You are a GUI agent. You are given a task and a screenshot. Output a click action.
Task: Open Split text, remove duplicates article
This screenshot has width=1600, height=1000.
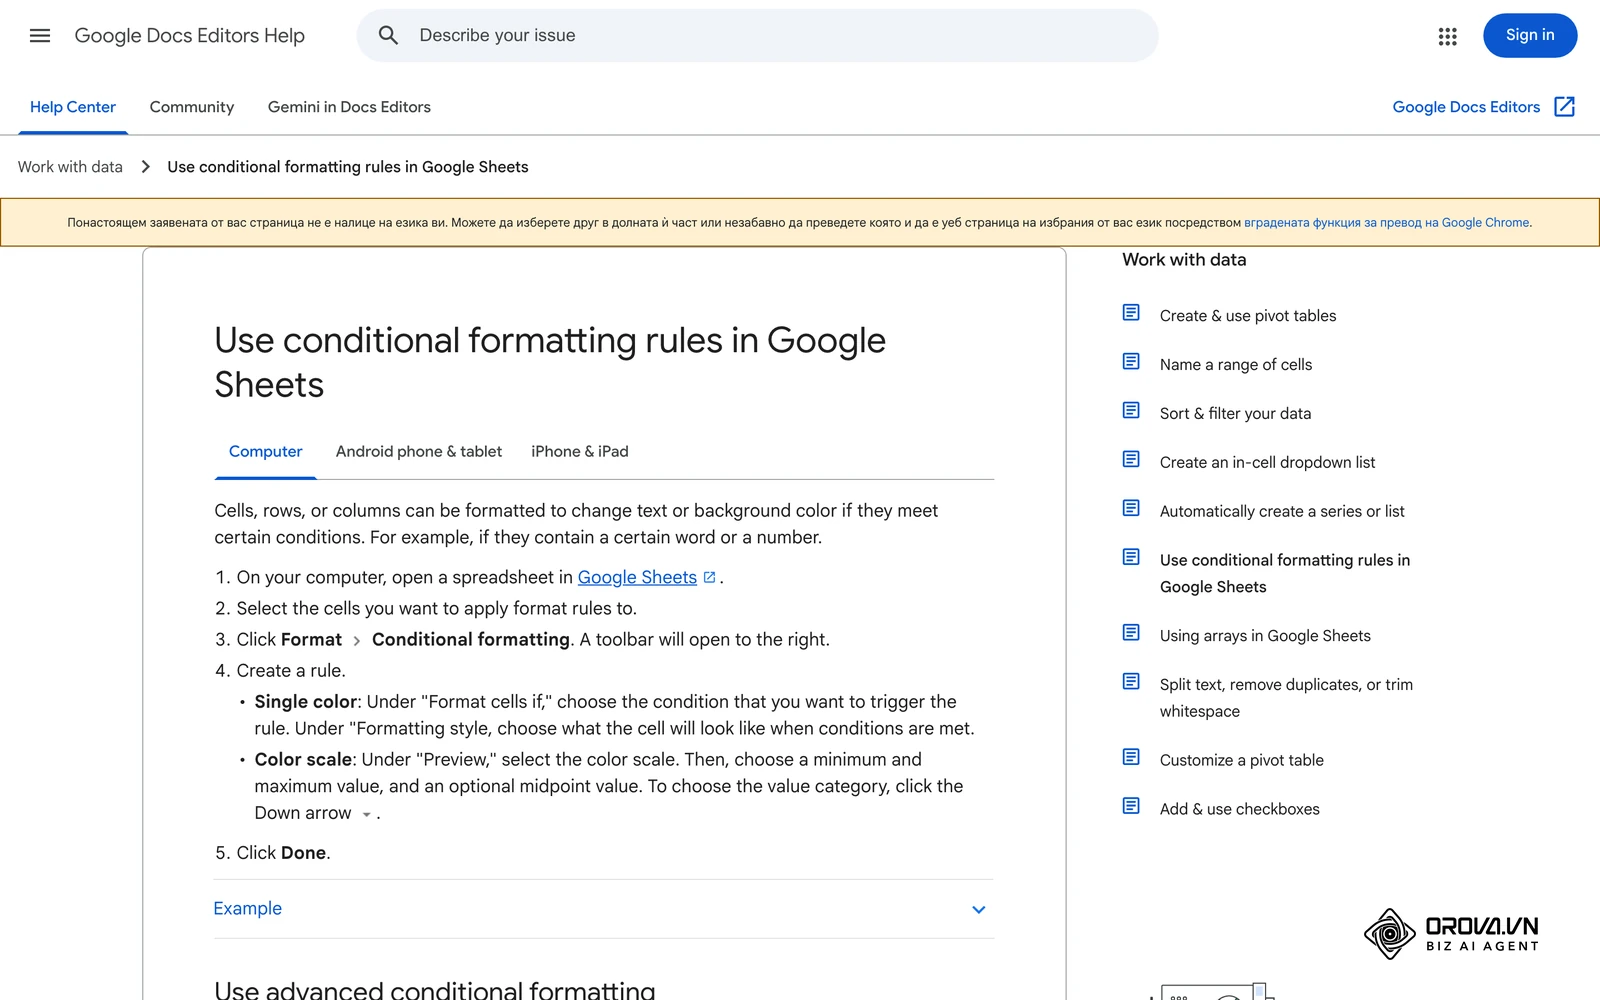click(x=1286, y=698)
